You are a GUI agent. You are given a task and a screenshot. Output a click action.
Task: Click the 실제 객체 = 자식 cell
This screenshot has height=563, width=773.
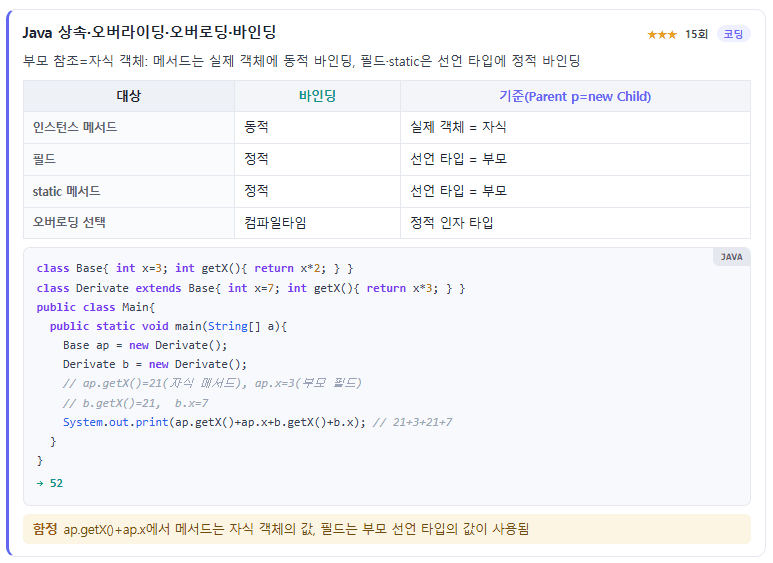pyautogui.click(x=575, y=127)
